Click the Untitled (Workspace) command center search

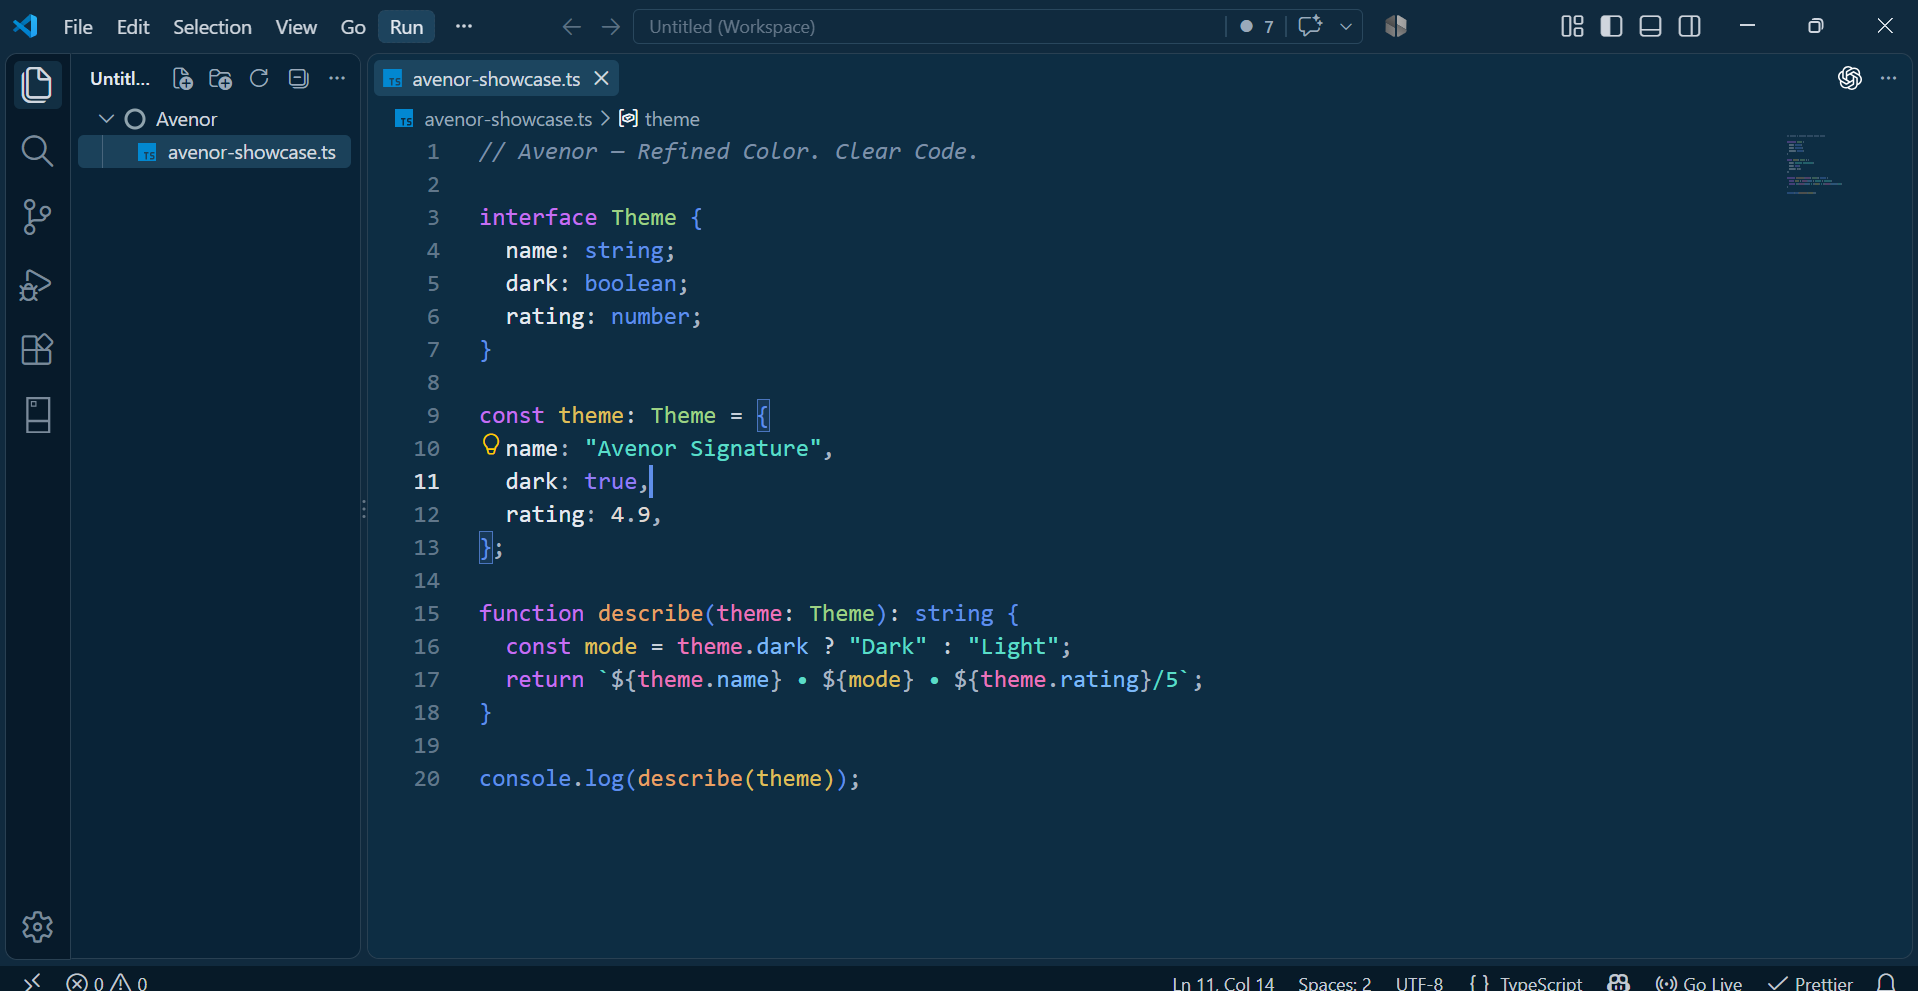coord(928,27)
